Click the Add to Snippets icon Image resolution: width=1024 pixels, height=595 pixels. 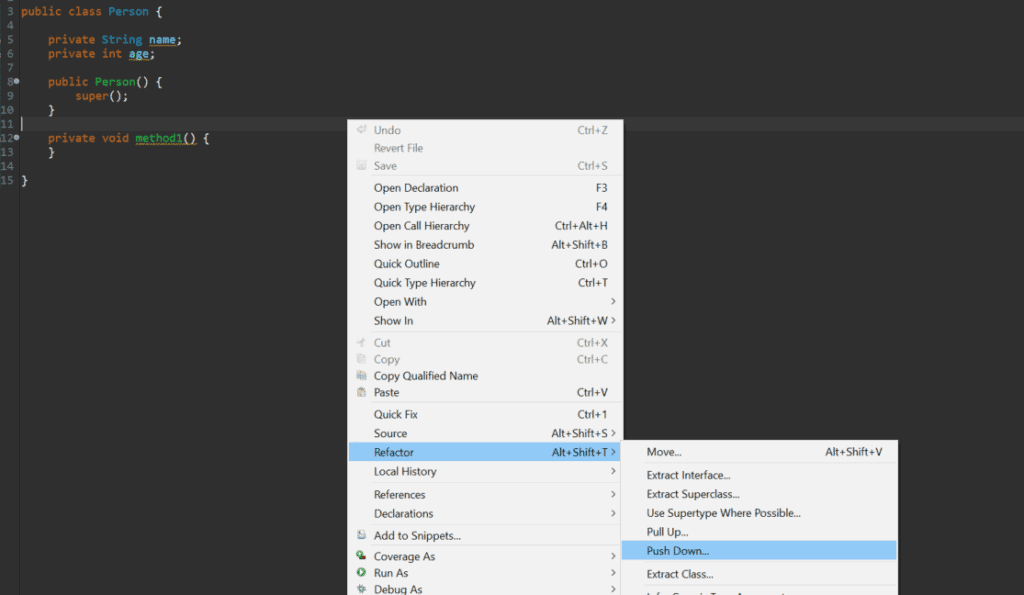point(362,535)
